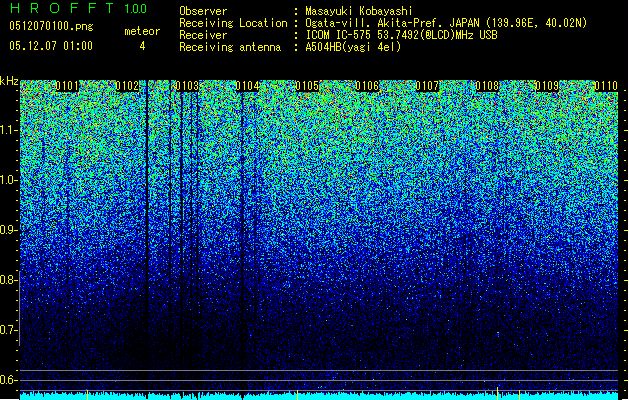Click the kHz axis unit label
The image size is (629, 400).
[9, 81]
